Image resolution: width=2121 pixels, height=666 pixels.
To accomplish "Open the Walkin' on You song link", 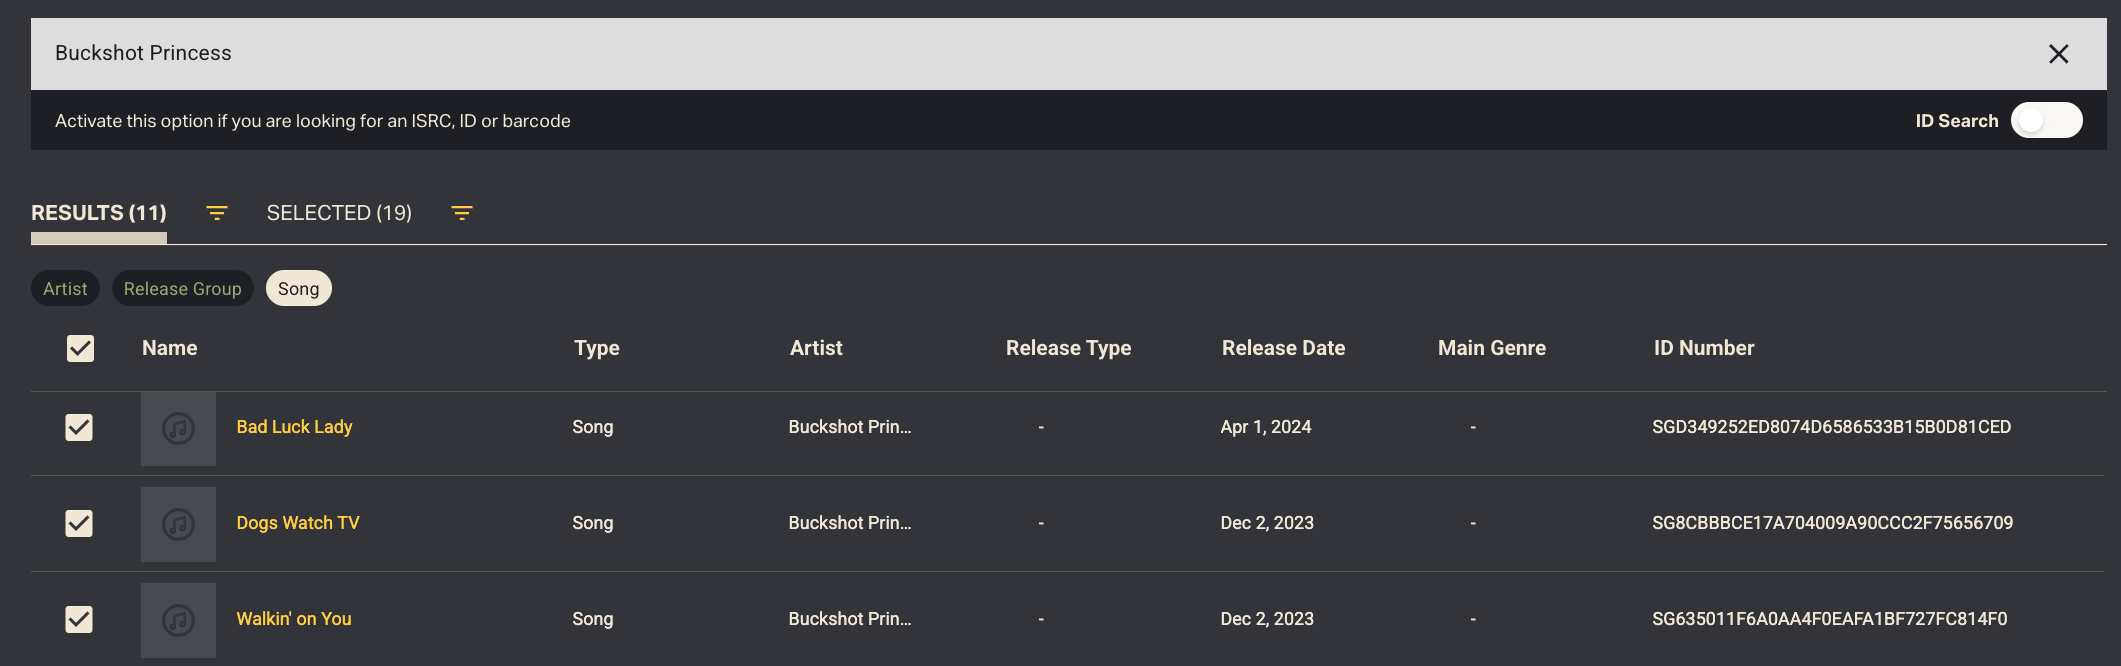I will [293, 619].
